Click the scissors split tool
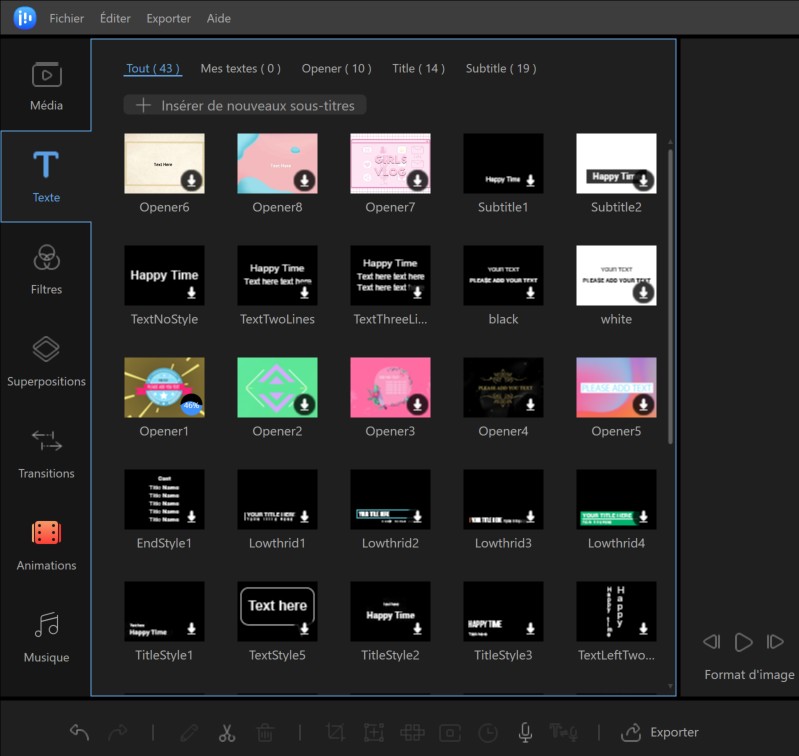 coord(227,732)
